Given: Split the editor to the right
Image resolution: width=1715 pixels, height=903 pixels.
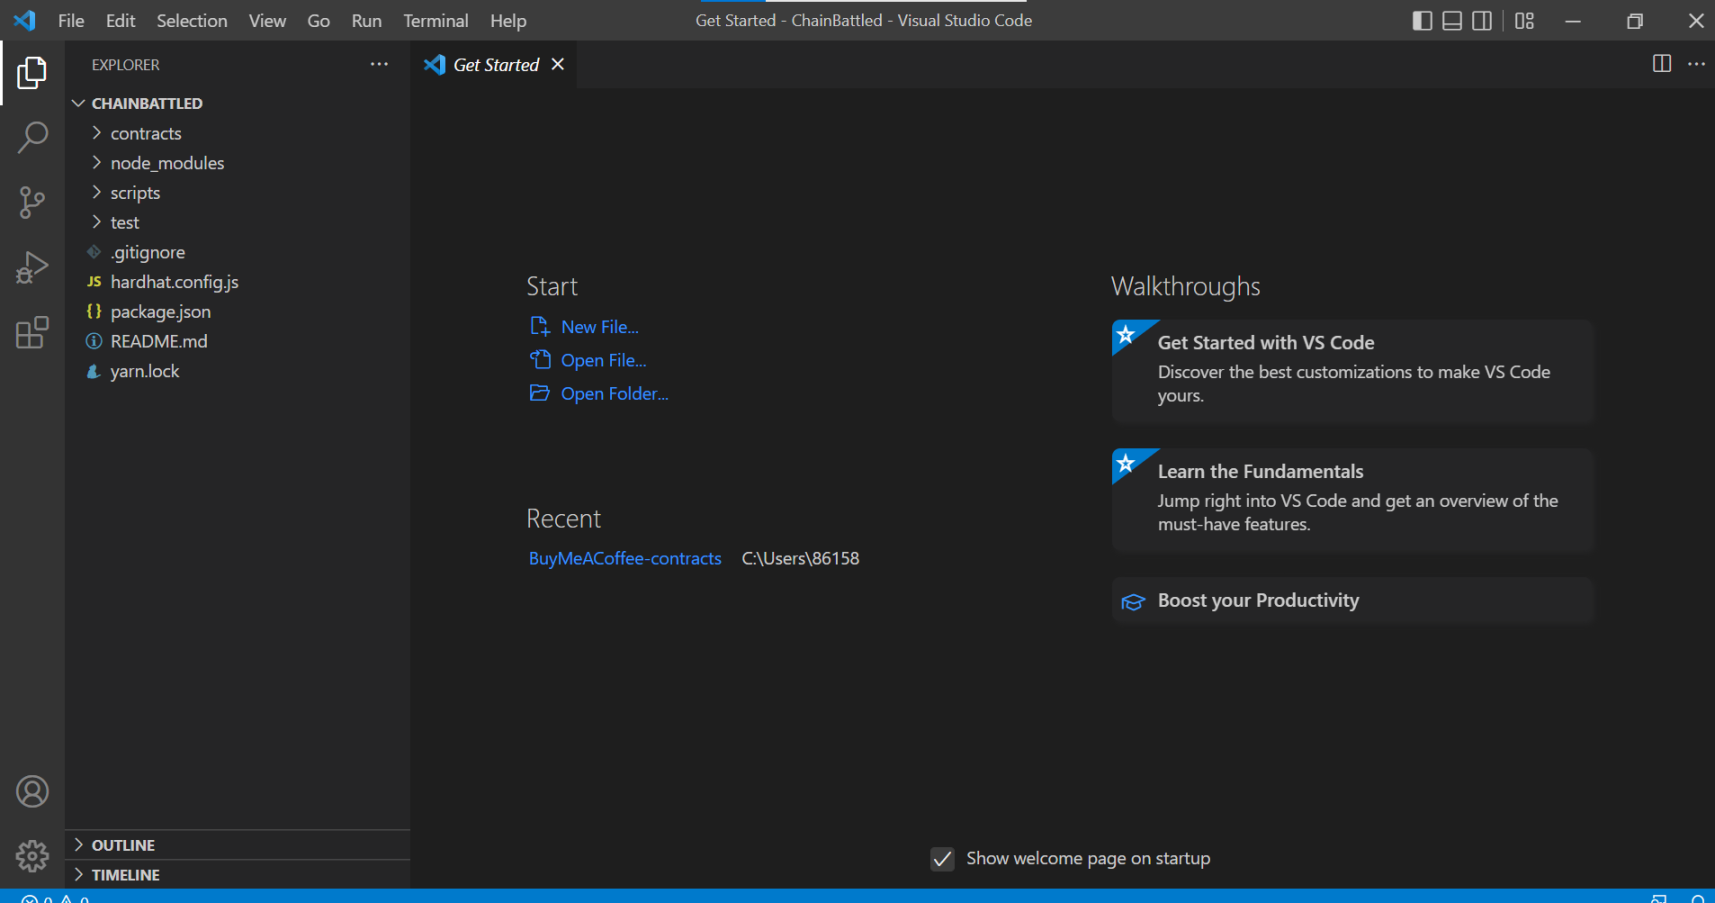Looking at the screenshot, I should coord(1661,64).
